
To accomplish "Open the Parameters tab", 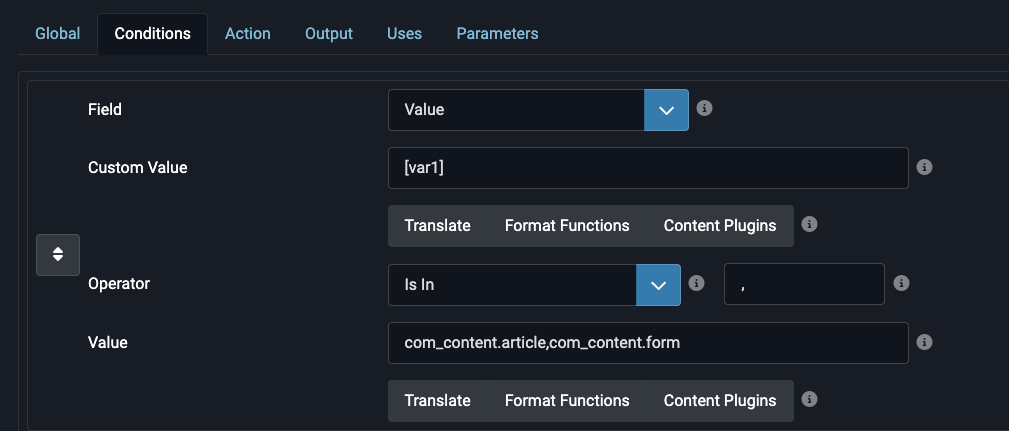I will click(x=497, y=33).
